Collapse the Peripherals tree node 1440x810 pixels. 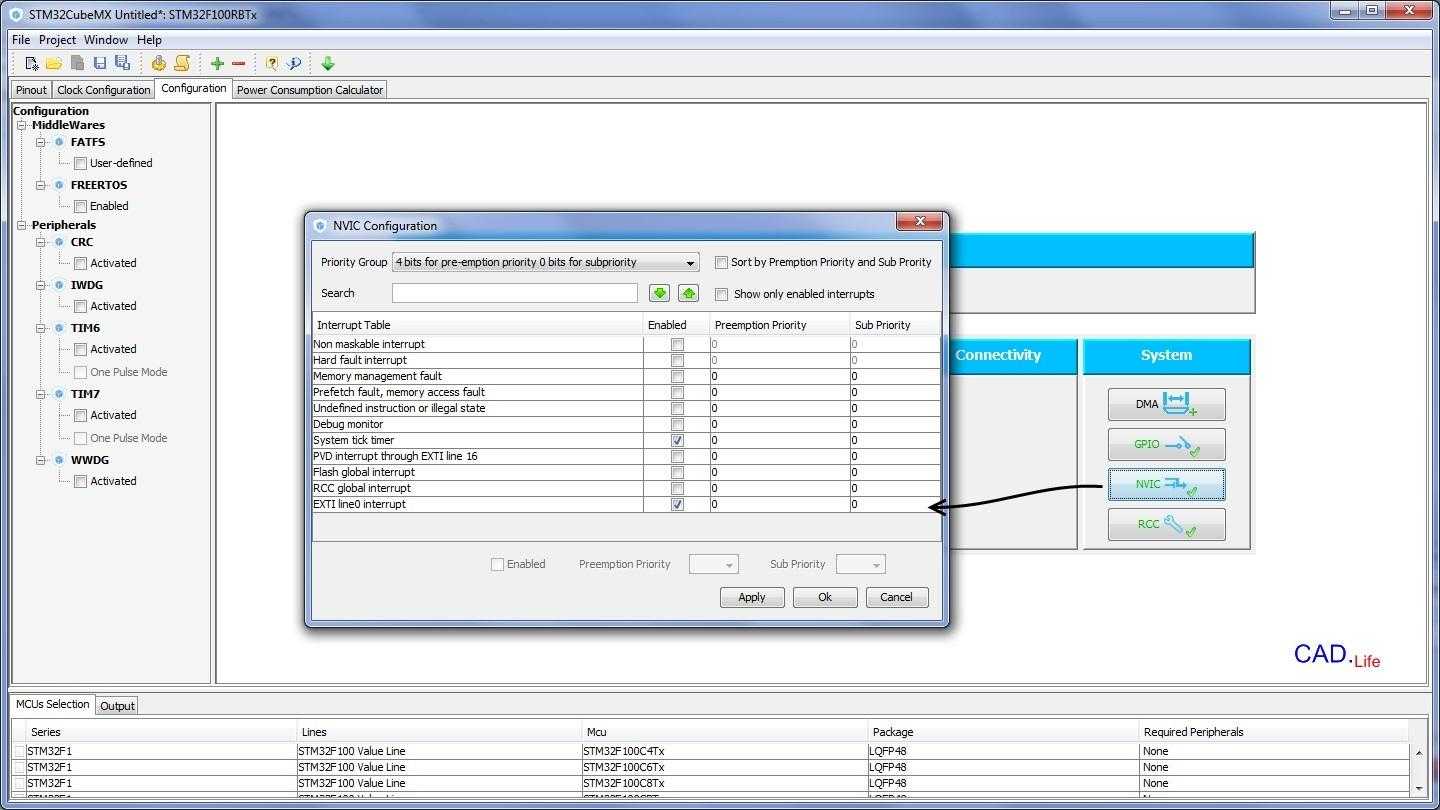click(21, 225)
